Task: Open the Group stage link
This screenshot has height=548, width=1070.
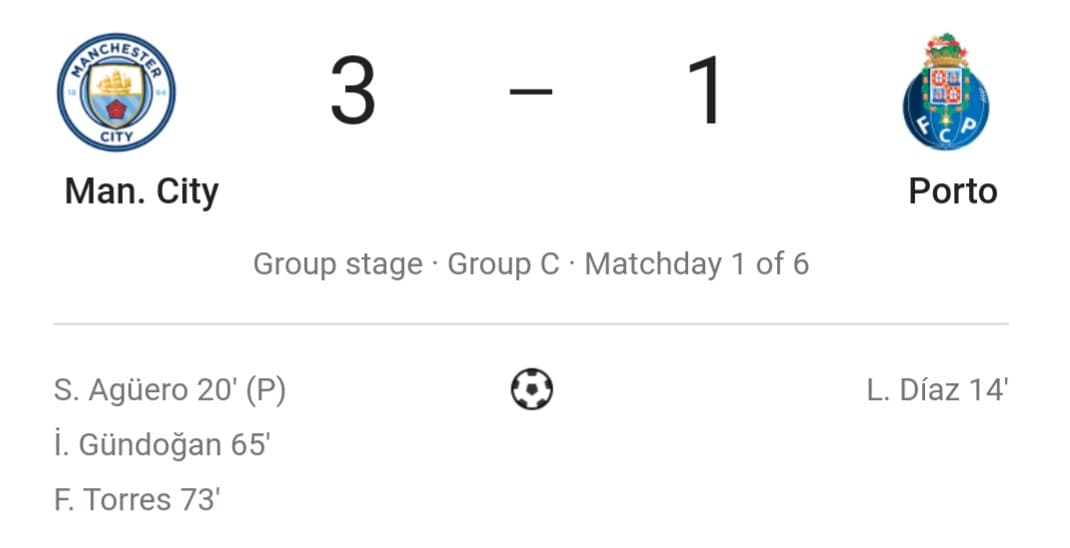Action: click(x=338, y=264)
